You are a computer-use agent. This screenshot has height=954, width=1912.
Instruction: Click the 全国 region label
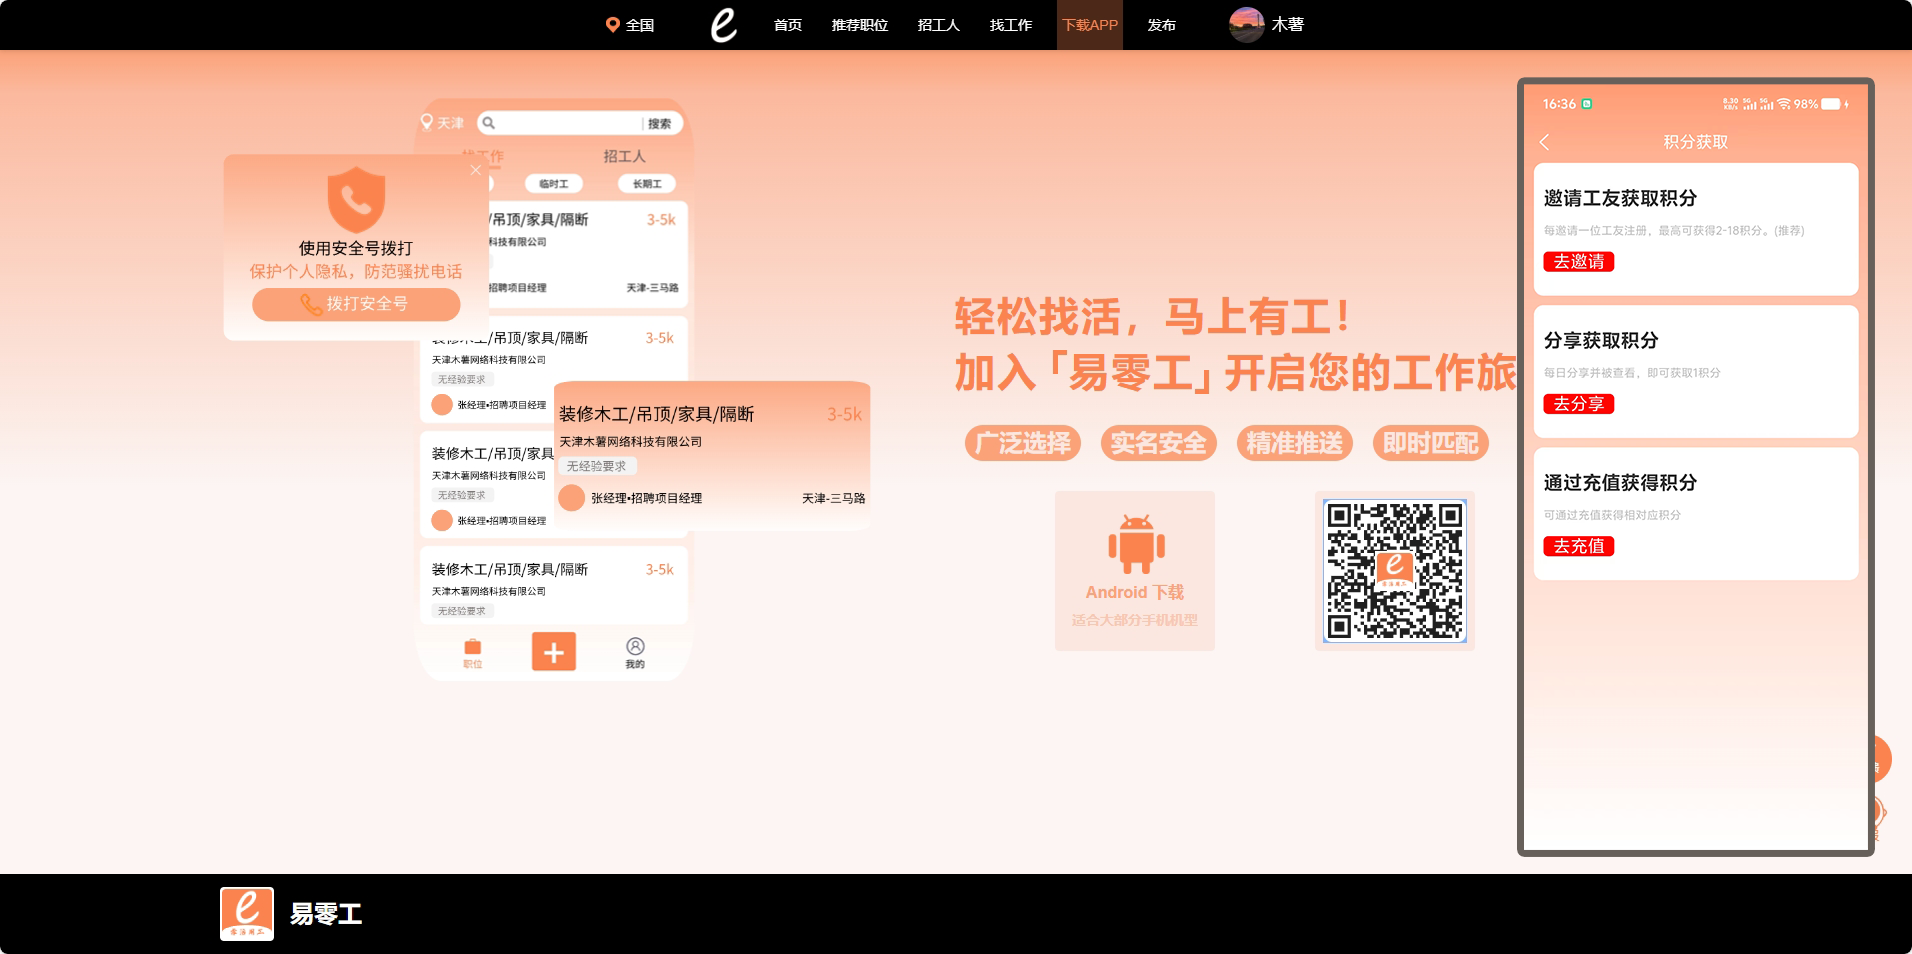click(x=640, y=25)
